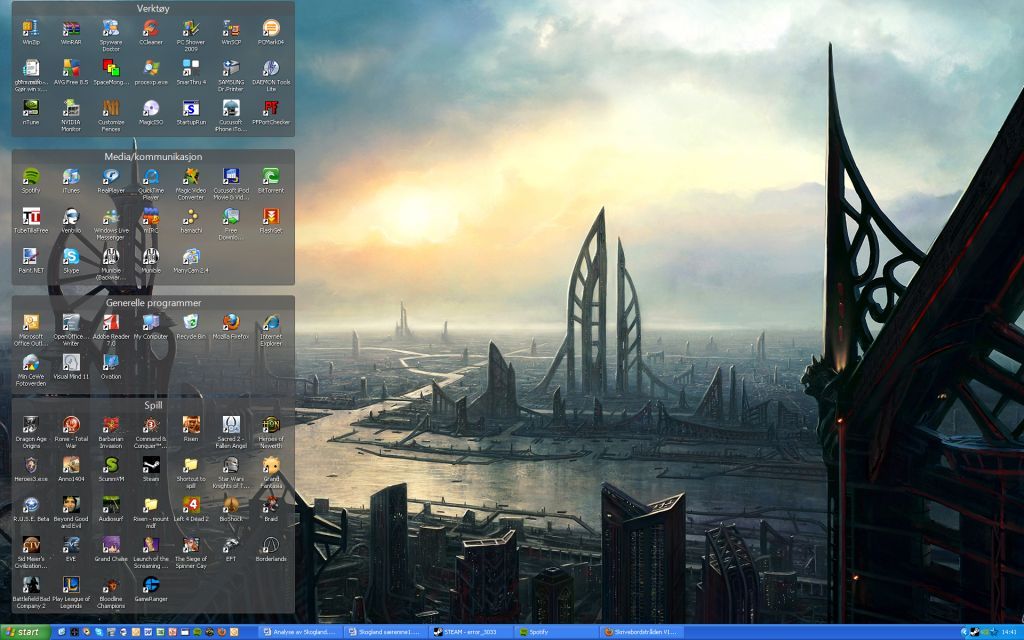Click the 14:41 system tray clock
Screen dimensions: 1024x640
coord(1008,632)
